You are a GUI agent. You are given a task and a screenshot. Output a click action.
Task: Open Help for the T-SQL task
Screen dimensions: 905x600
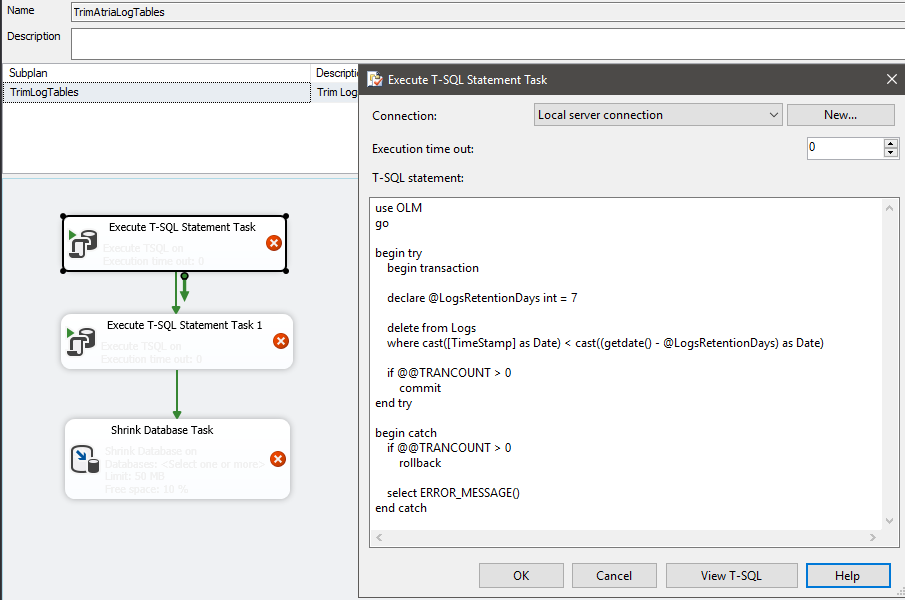coord(847,576)
